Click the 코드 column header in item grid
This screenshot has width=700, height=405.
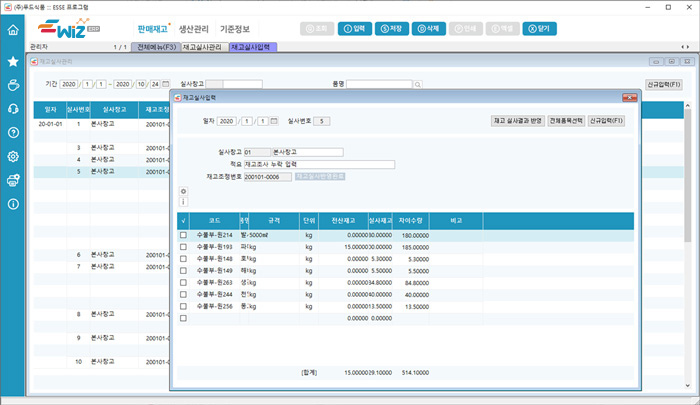tap(214, 221)
